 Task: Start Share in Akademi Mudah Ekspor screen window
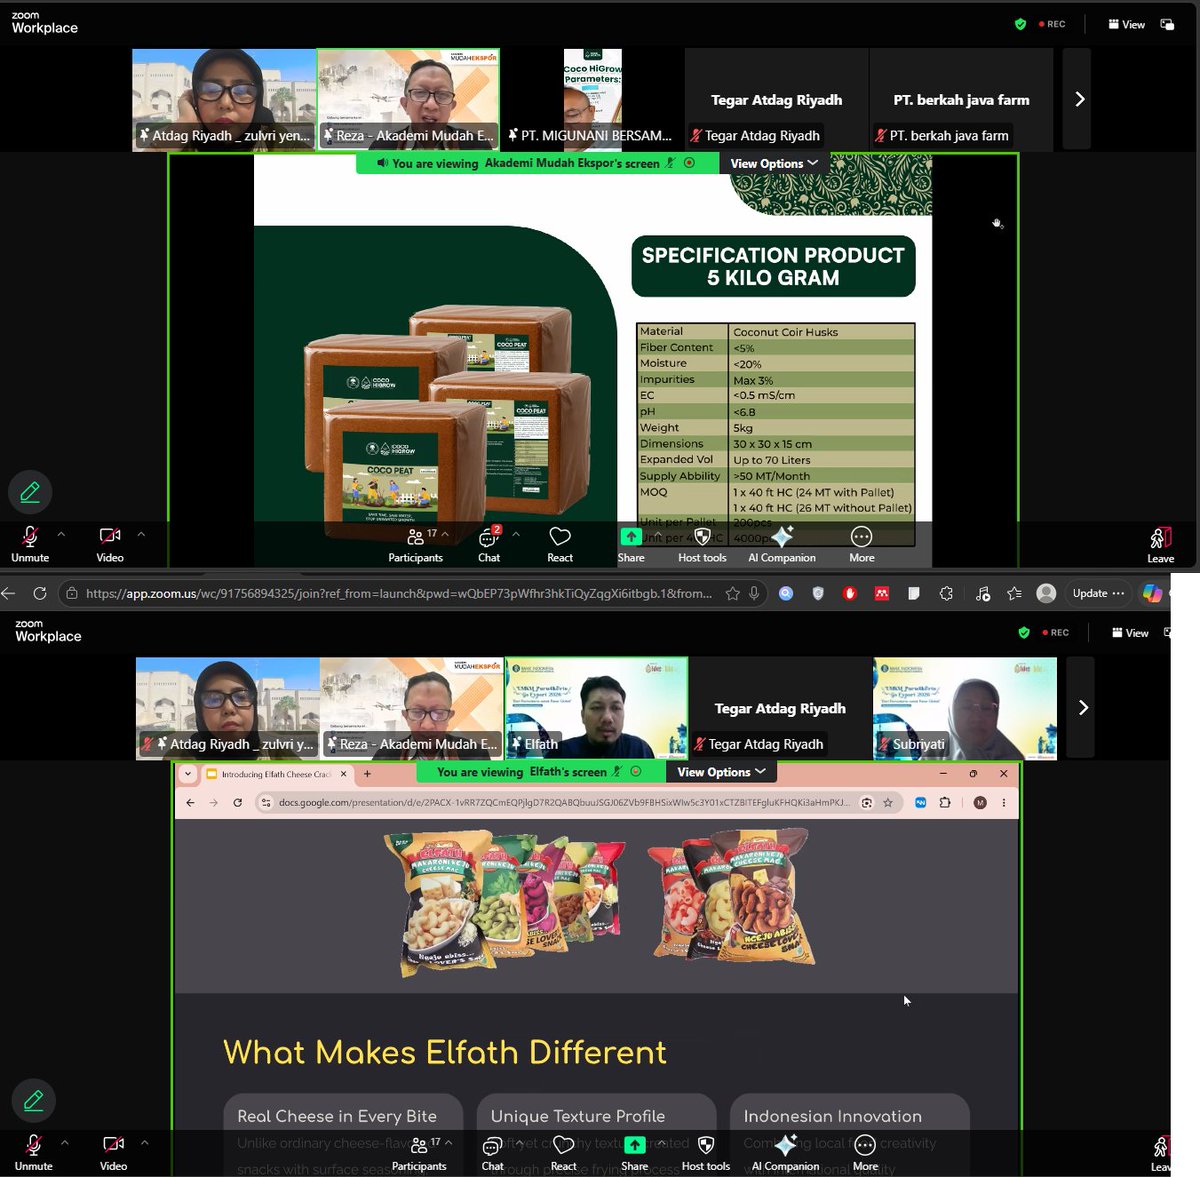click(x=631, y=545)
